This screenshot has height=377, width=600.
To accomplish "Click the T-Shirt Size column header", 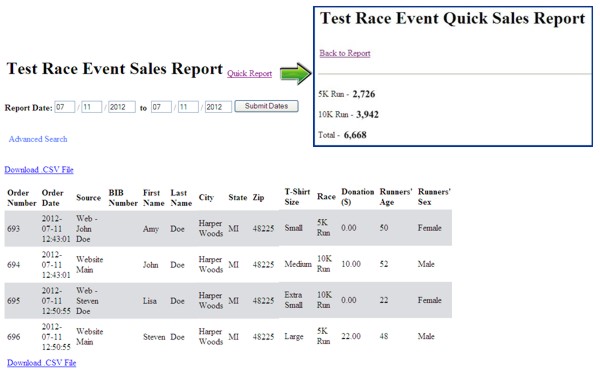I will pyautogui.click(x=297, y=197).
